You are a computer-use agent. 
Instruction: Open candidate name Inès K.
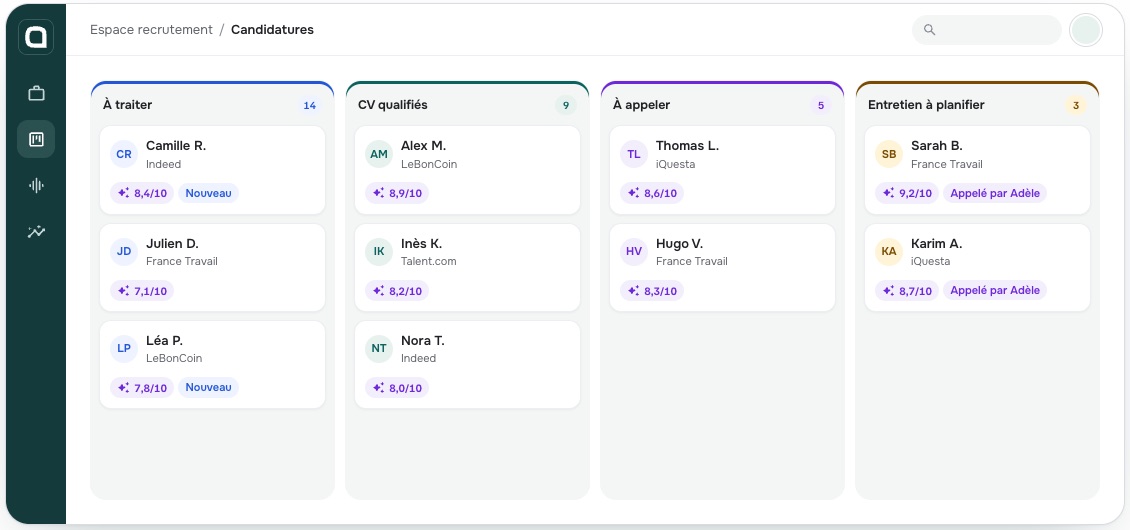[422, 244]
